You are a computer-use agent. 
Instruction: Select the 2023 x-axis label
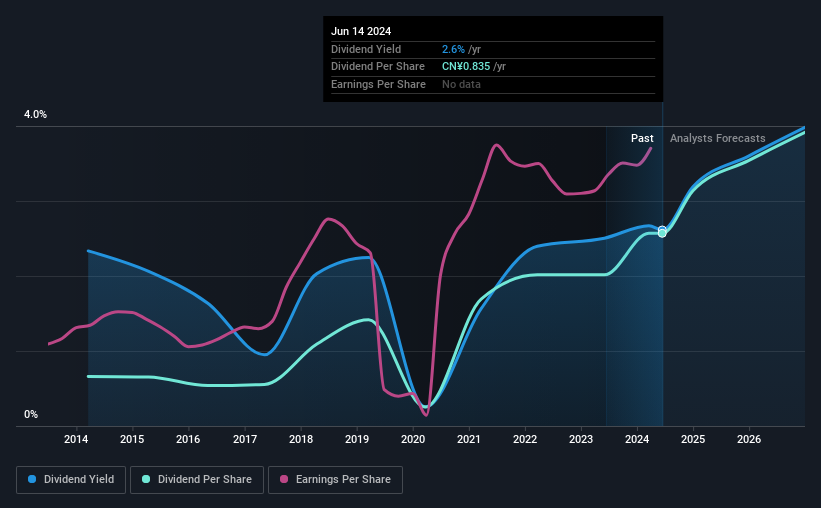(x=581, y=439)
